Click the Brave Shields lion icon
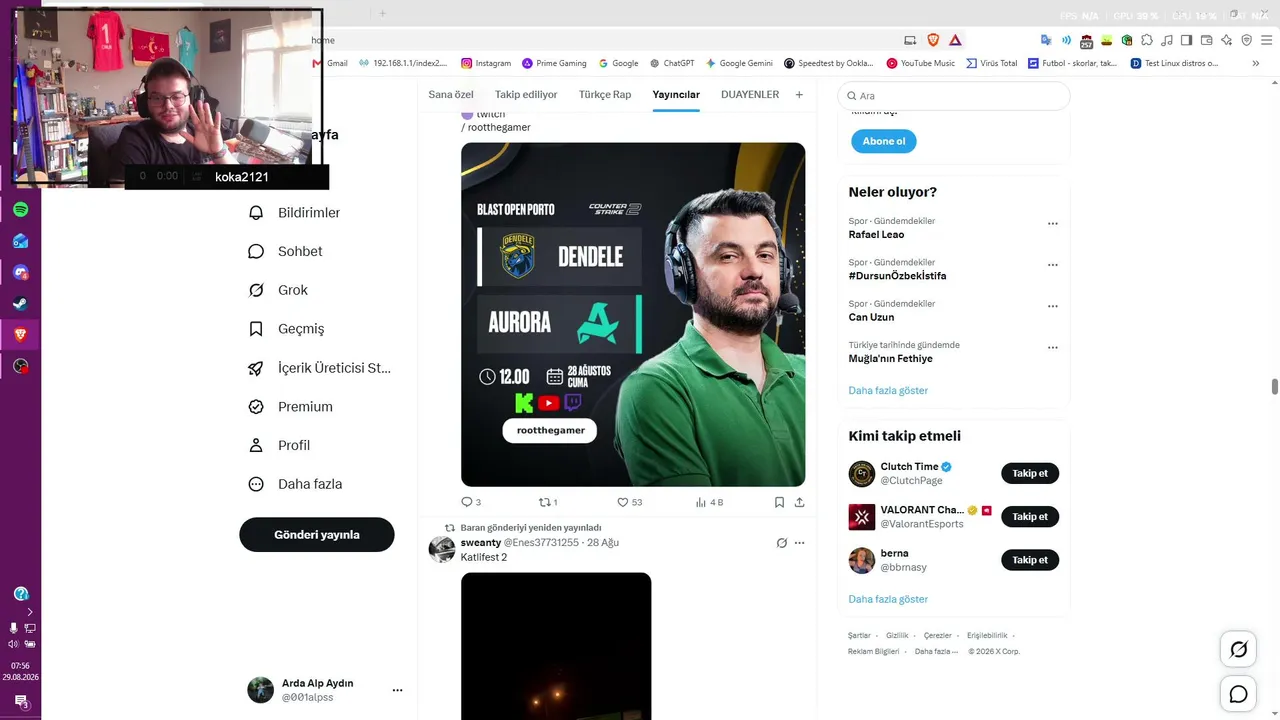The width and height of the screenshot is (1280, 720). pyautogui.click(x=933, y=40)
